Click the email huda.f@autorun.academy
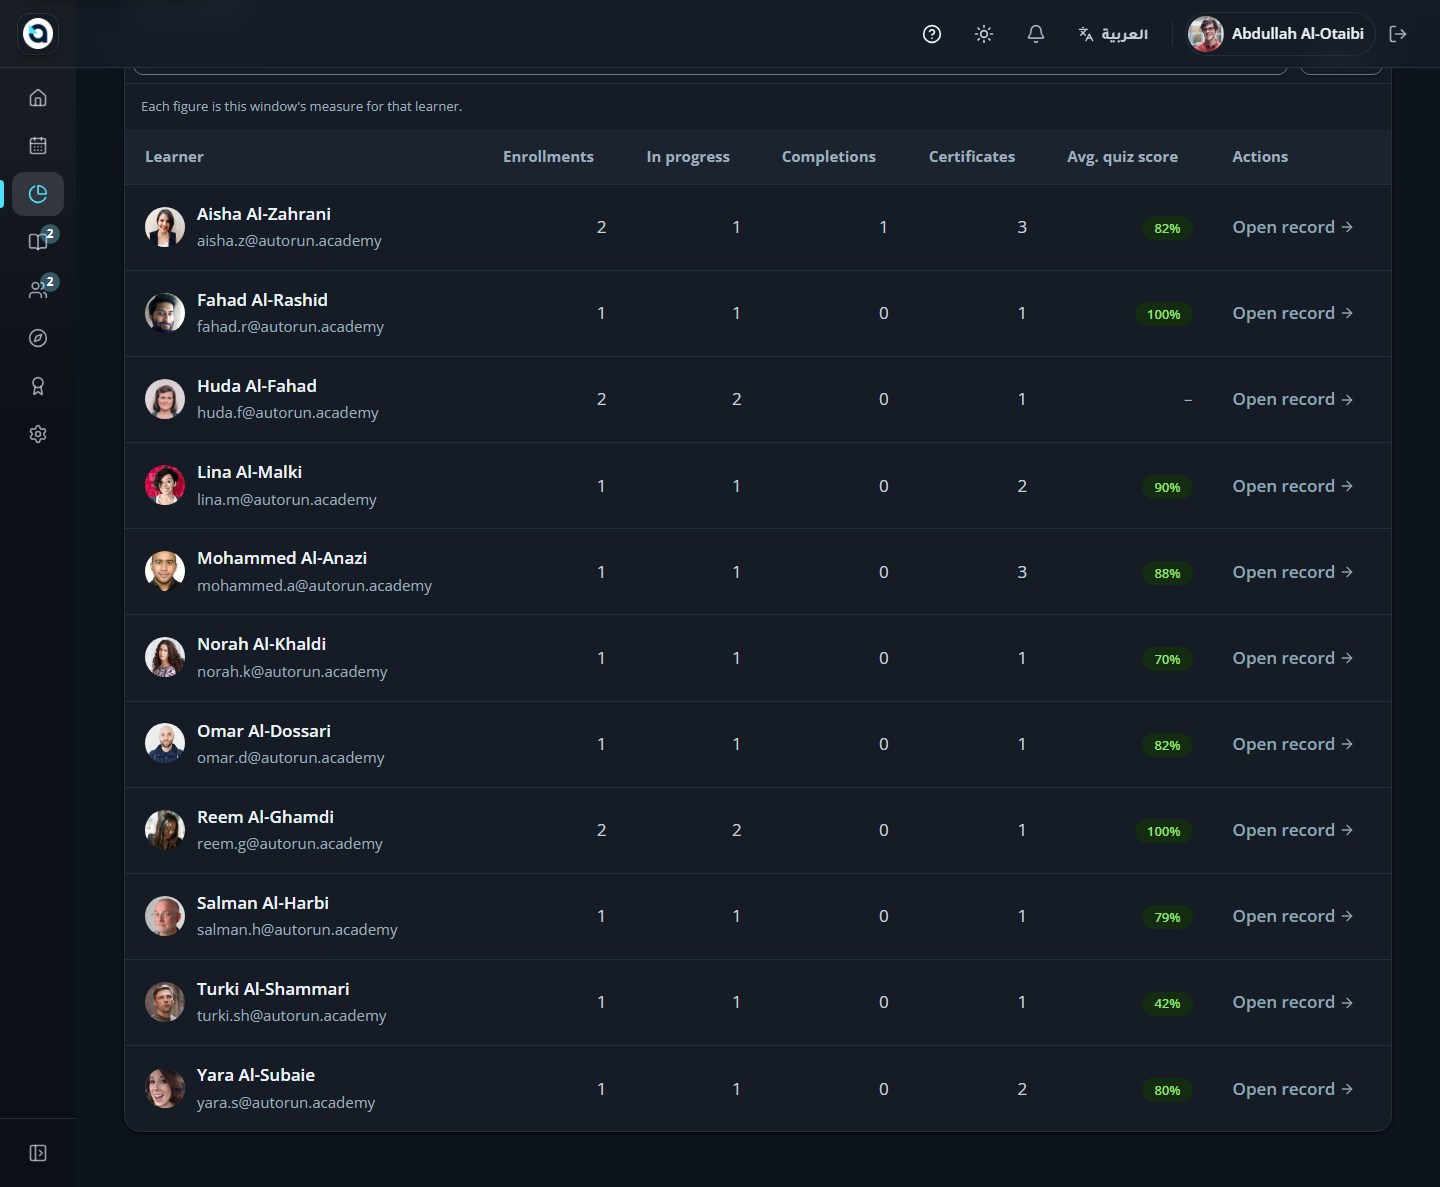Screen dimensions: 1440x1187 pyautogui.click(x=288, y=413)
